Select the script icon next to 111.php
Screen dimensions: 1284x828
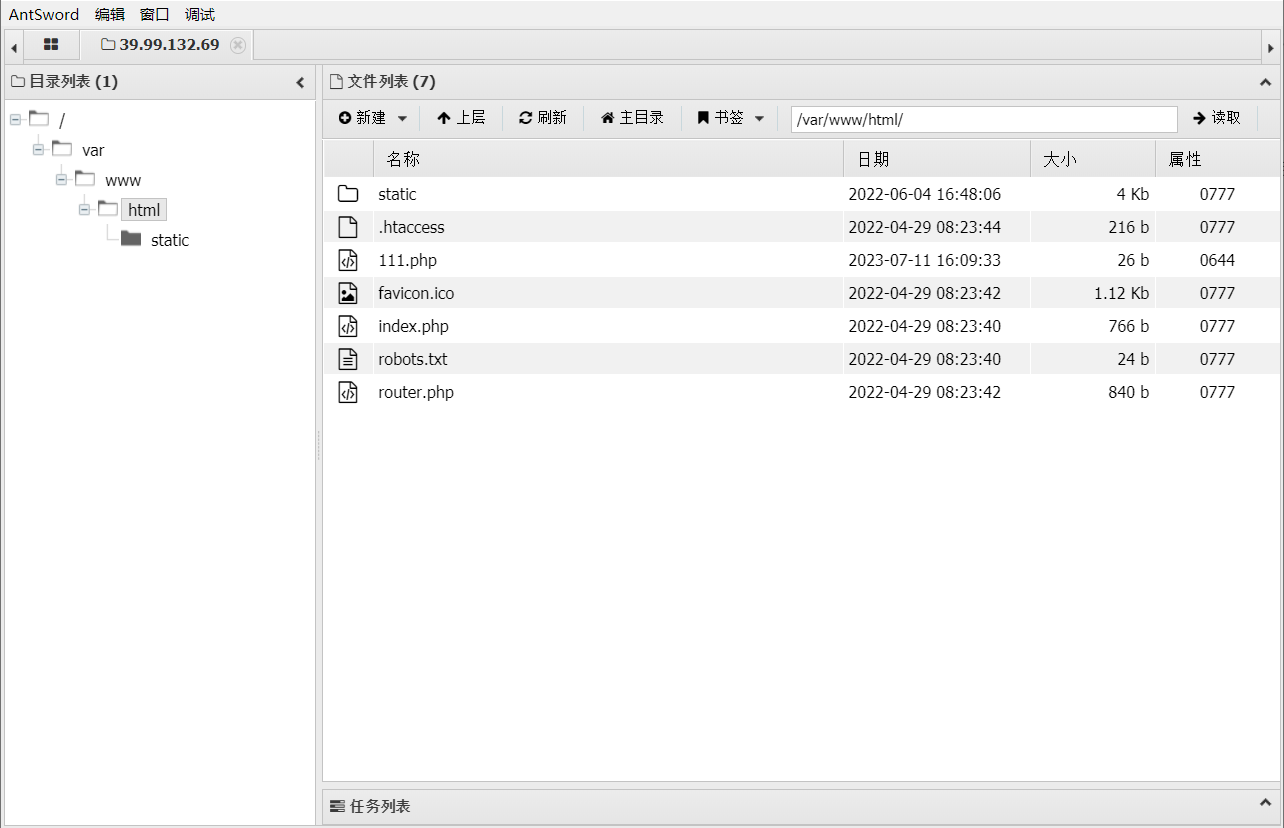point(348,259)
